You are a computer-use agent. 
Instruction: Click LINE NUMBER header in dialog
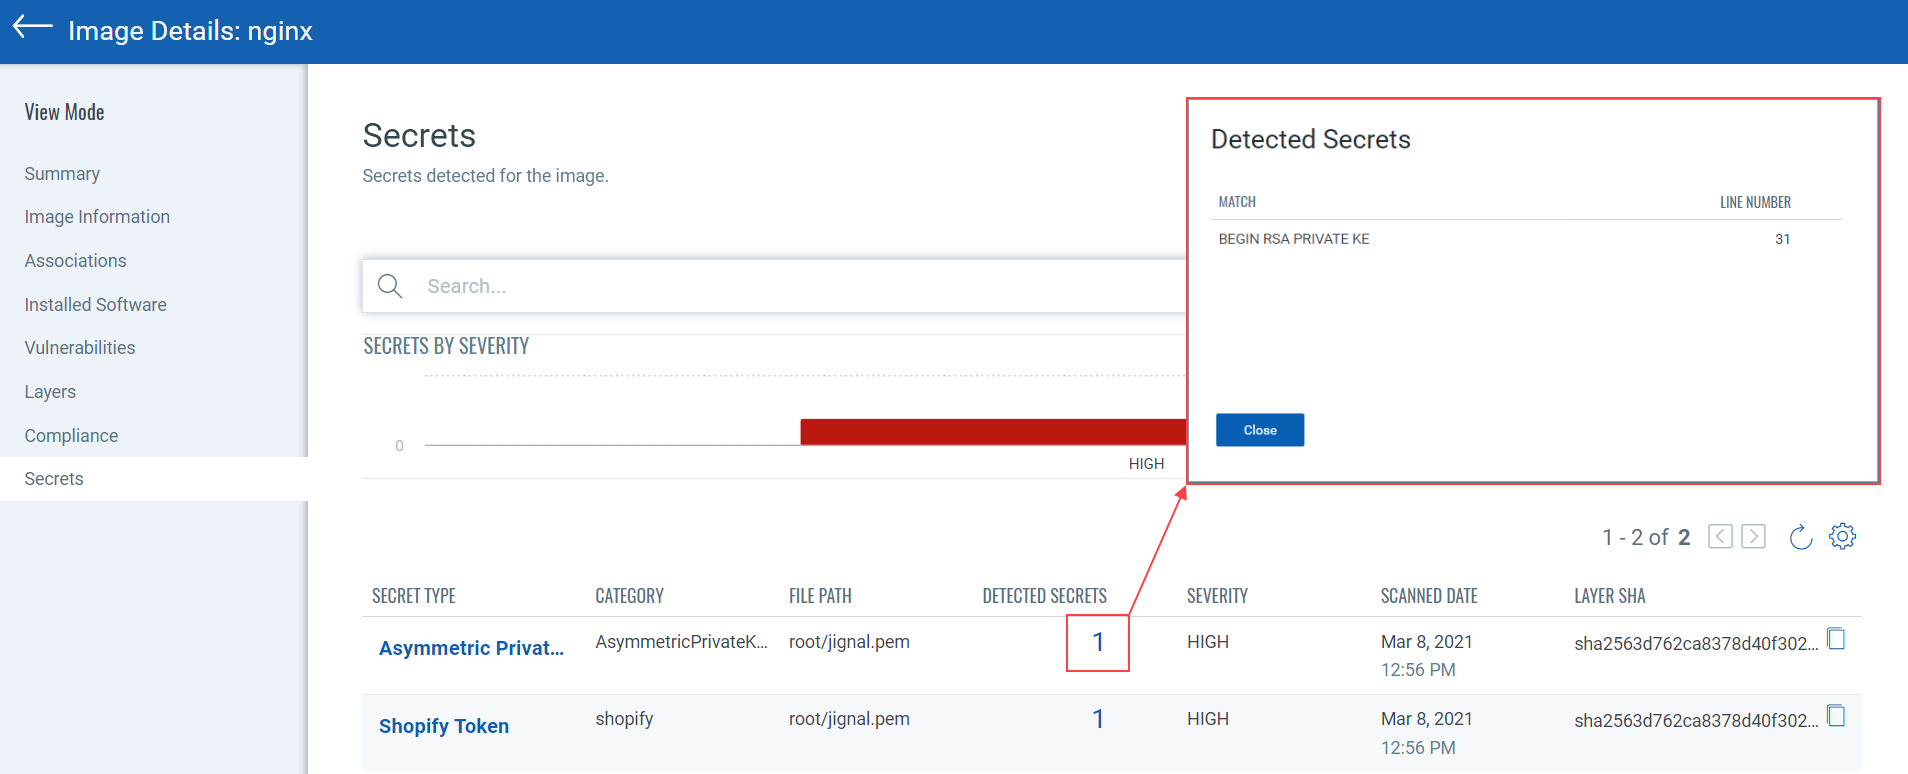1755,202
